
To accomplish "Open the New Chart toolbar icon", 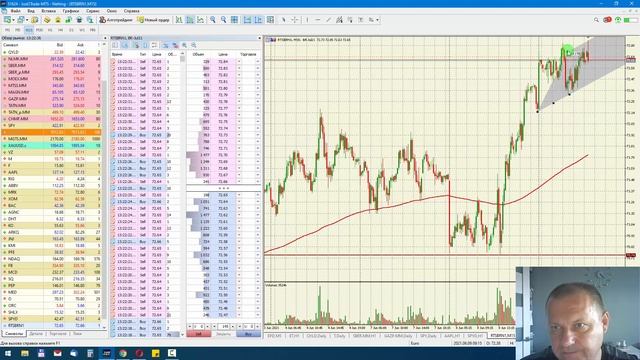I will click(7, 20).
